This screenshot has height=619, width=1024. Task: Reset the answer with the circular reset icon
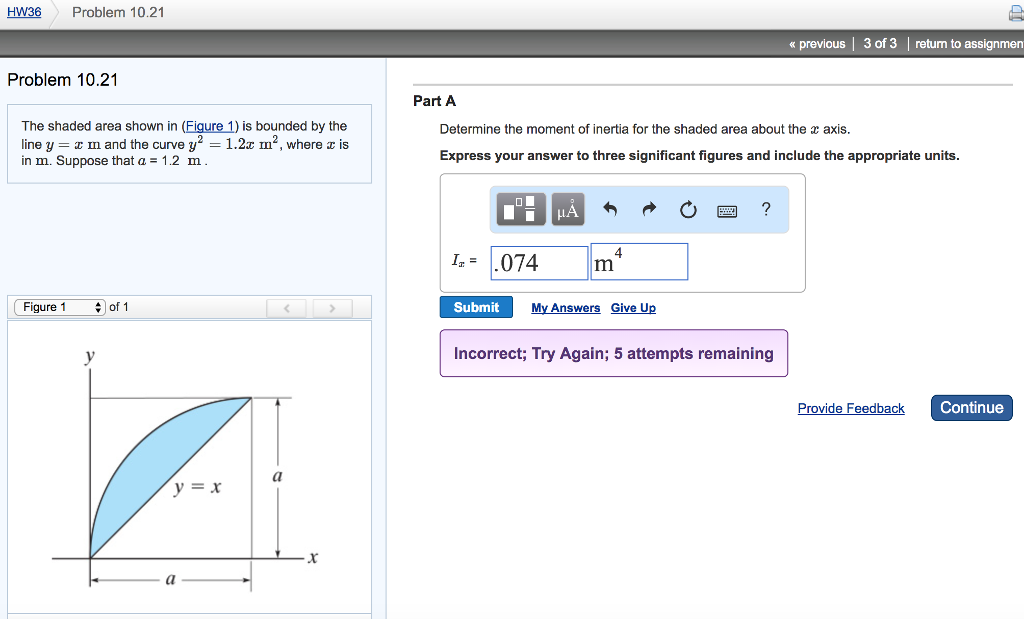(x=687, y=210)
